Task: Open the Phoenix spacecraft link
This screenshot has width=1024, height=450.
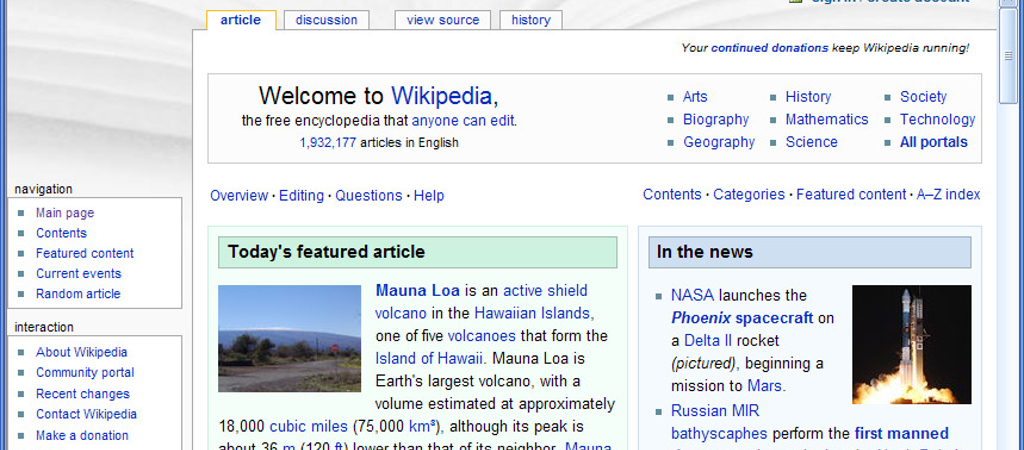Action: pyautogui.click(x=742, y=318)
